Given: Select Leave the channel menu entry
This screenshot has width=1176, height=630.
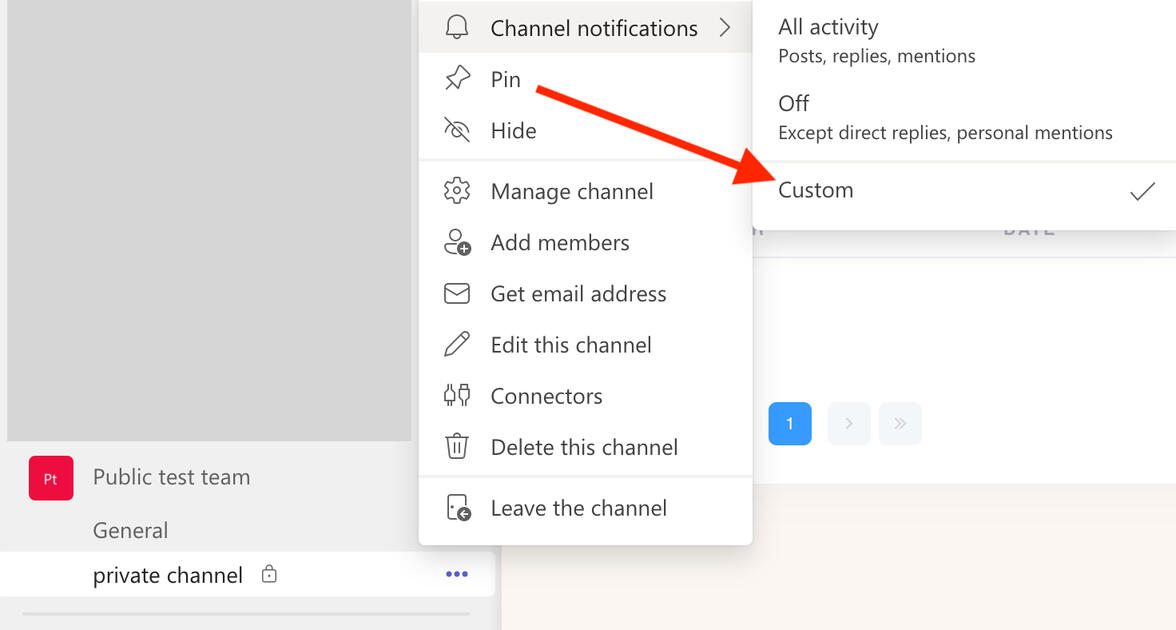Looking at the screenshot, I should click(578, 508).
